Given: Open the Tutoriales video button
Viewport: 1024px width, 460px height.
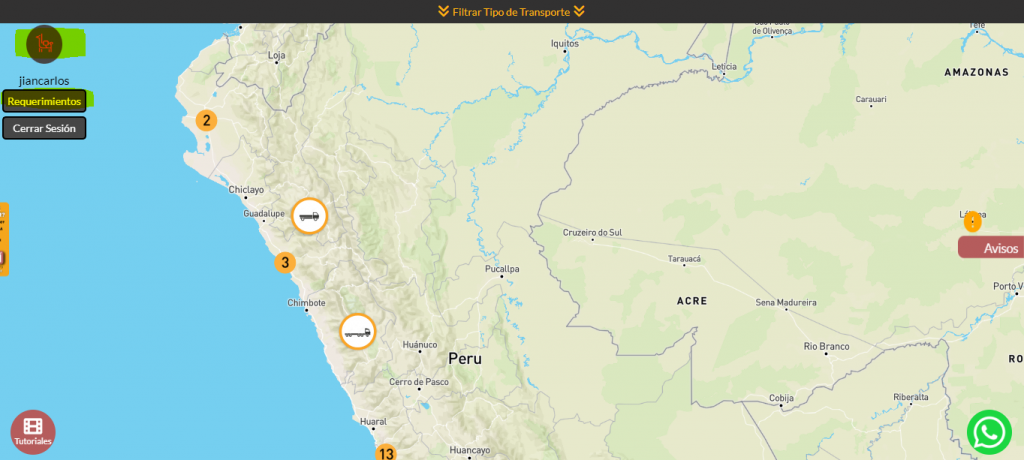Looking at the screenshot, I should point(33,431).
